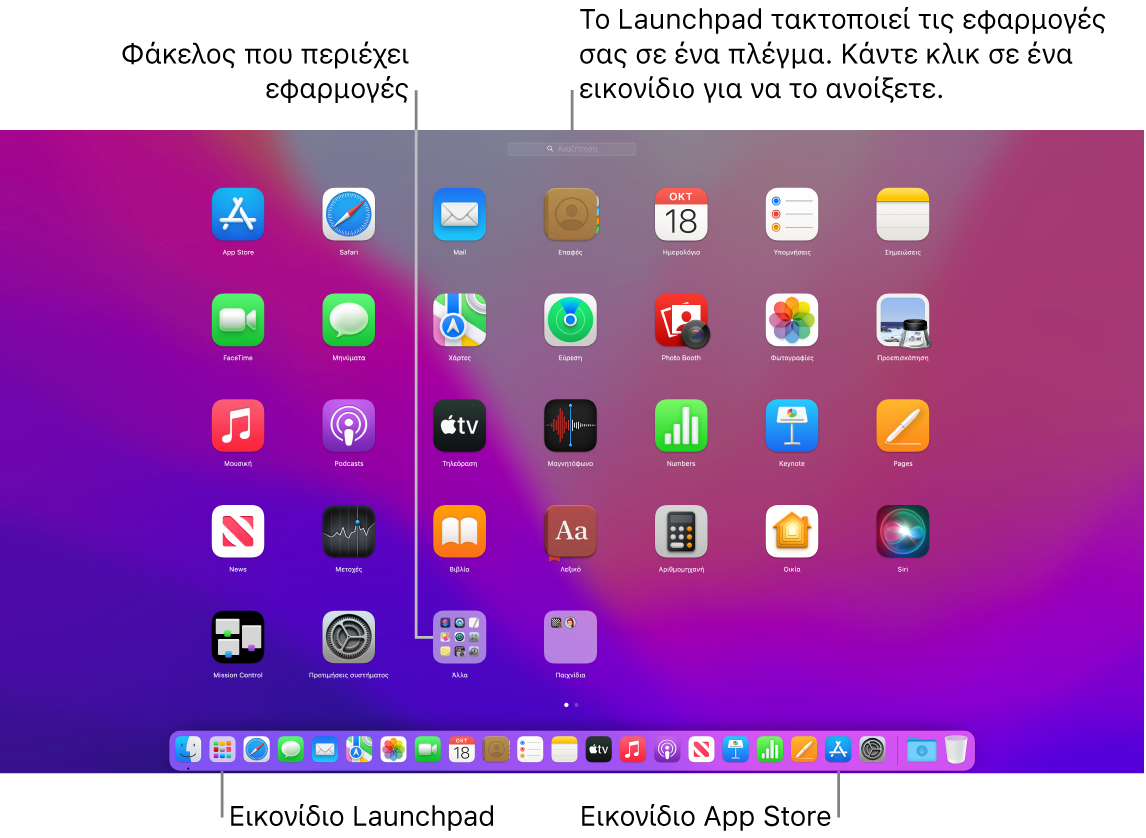Launch Μαγνητόφωνο (Voice Memos) app
The width and height of the screenshot is (1146, 838).
coord(570,425)
